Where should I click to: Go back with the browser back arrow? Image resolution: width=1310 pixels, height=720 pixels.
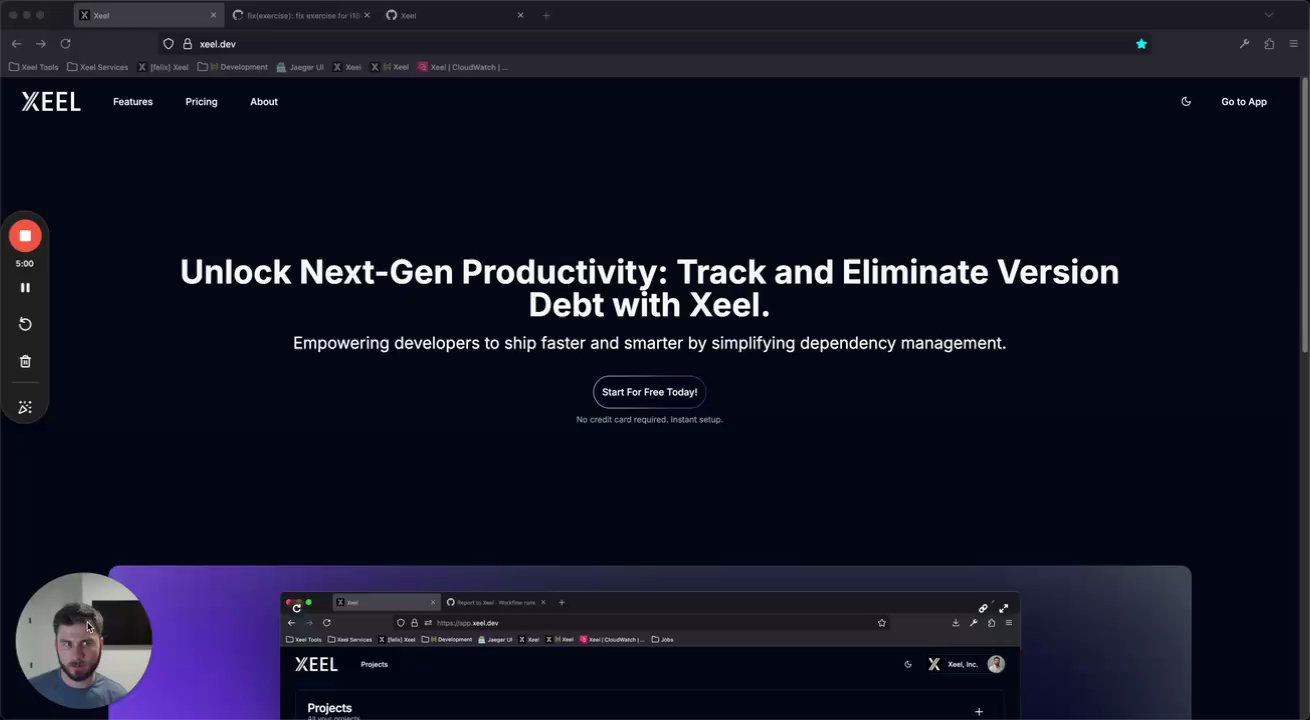(16, 44)
